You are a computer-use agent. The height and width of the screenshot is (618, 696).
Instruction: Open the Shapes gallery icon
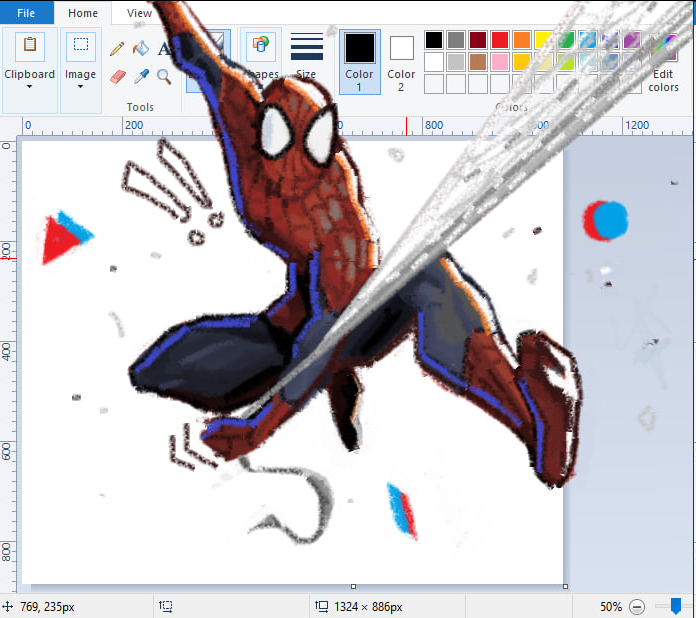point(261,45)
